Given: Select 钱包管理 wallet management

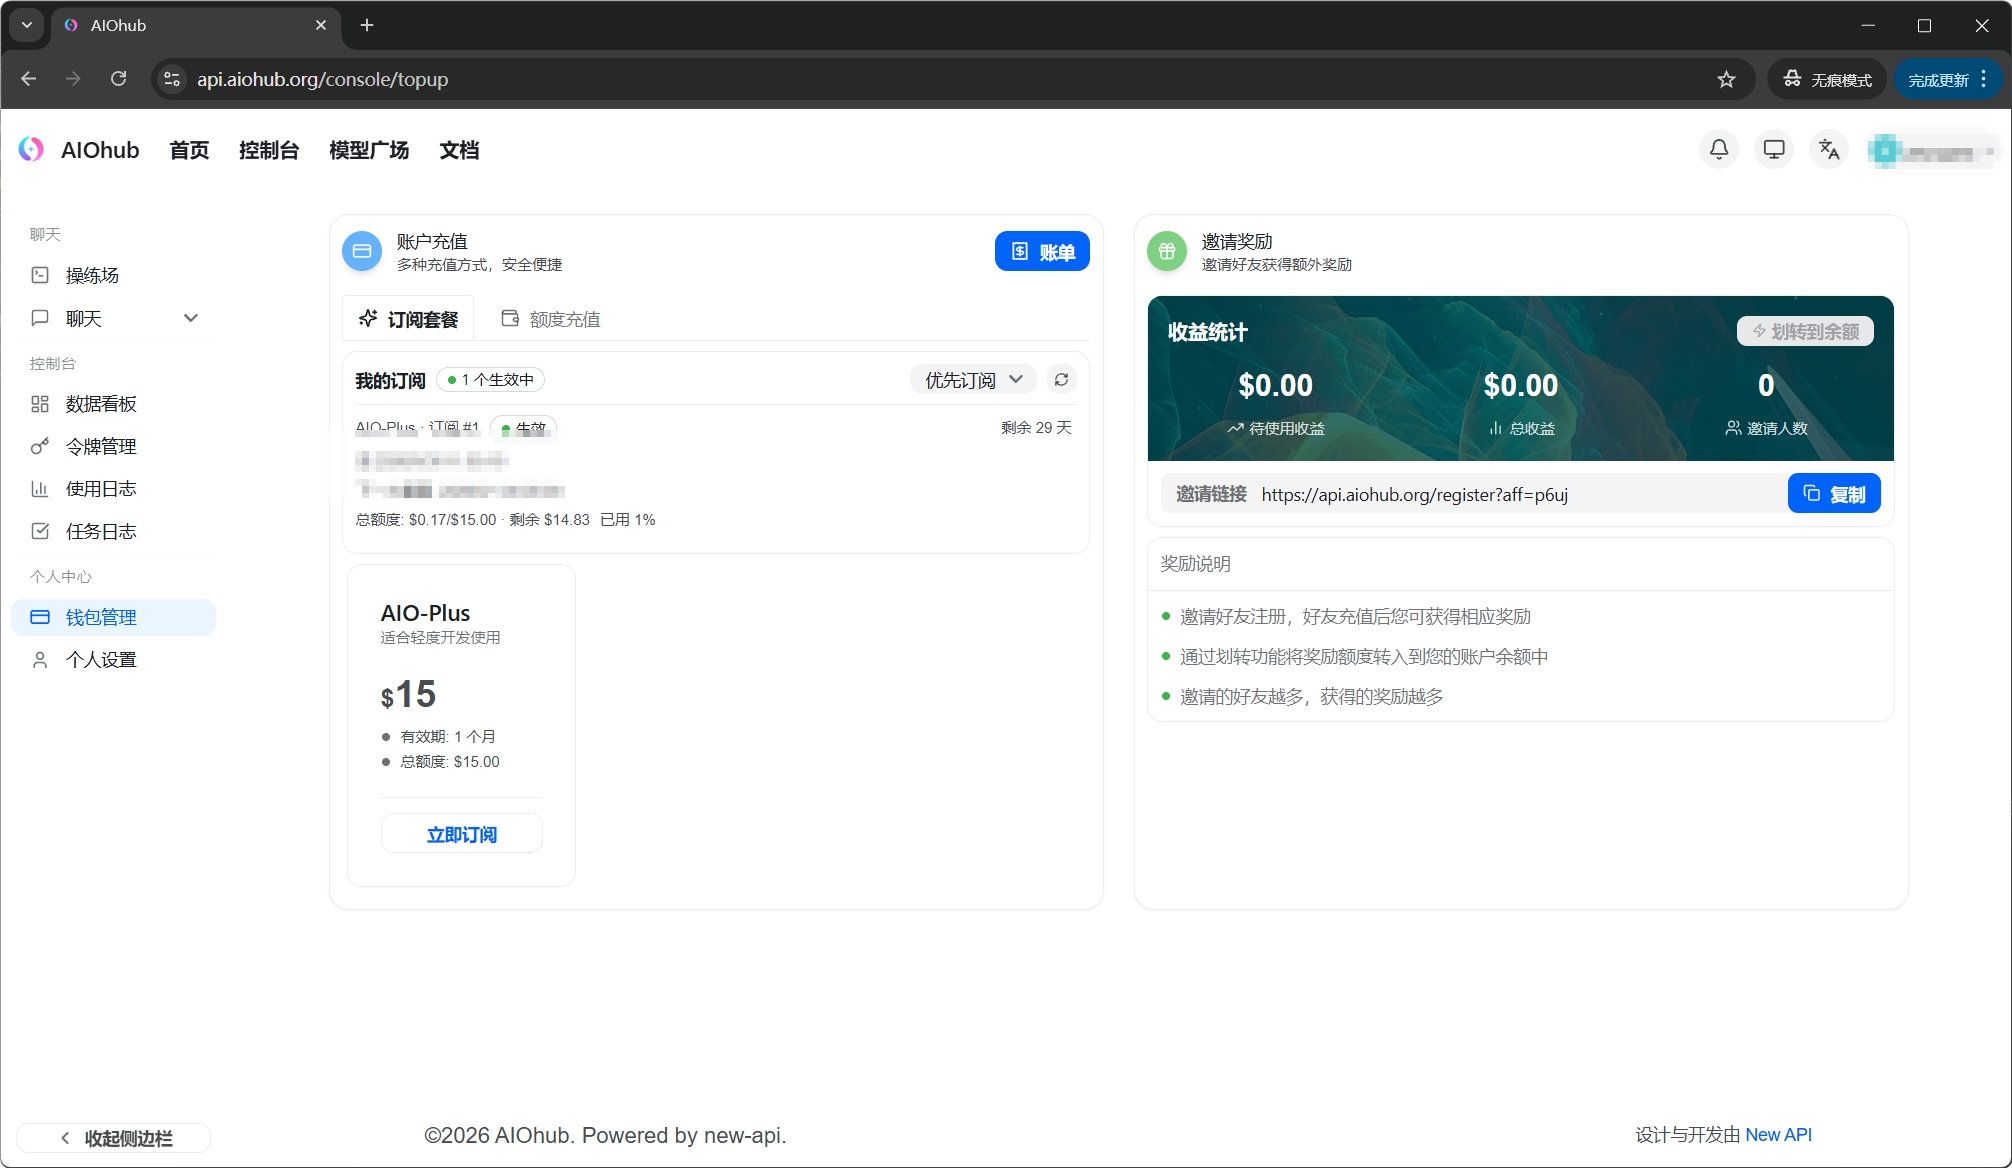Looking at the screenshot, I should click(x=114, y=617).
